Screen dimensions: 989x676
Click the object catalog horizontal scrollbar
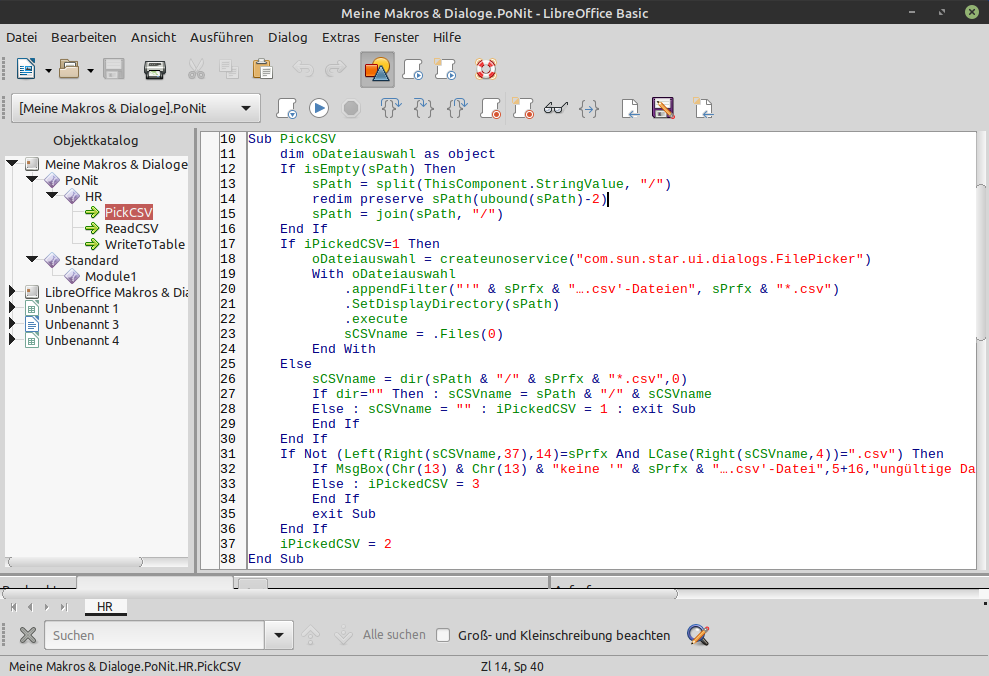pyautogui.click(x=74, y=561)
